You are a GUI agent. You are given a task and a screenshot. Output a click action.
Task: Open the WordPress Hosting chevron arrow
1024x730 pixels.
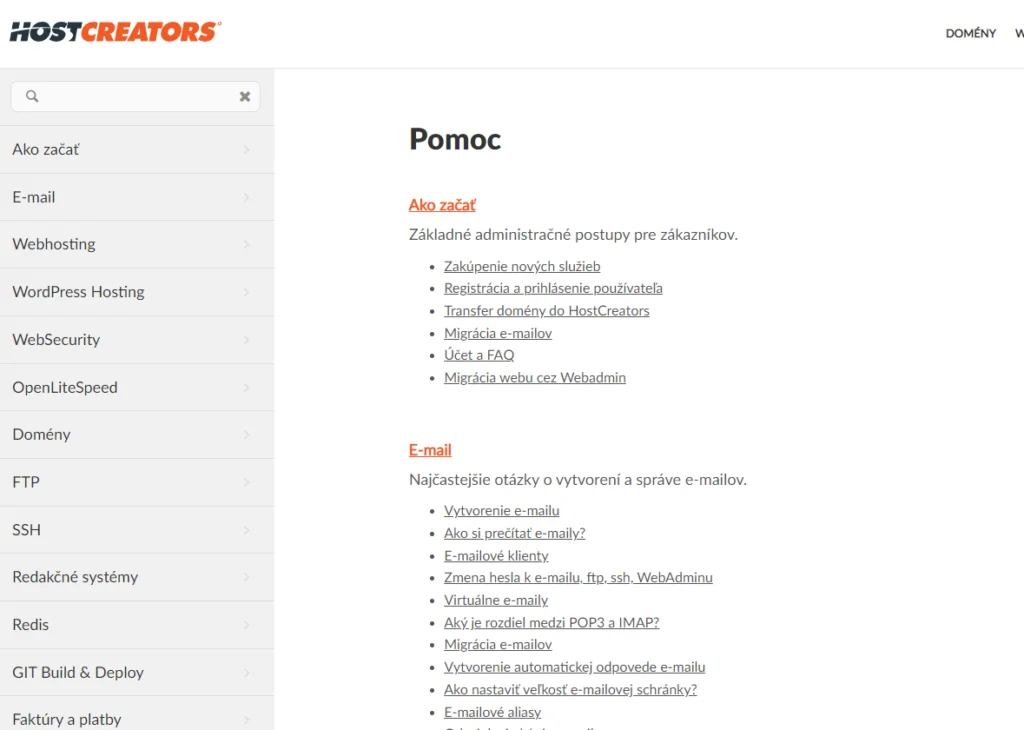pyautogui.click(x=247, y=292)
